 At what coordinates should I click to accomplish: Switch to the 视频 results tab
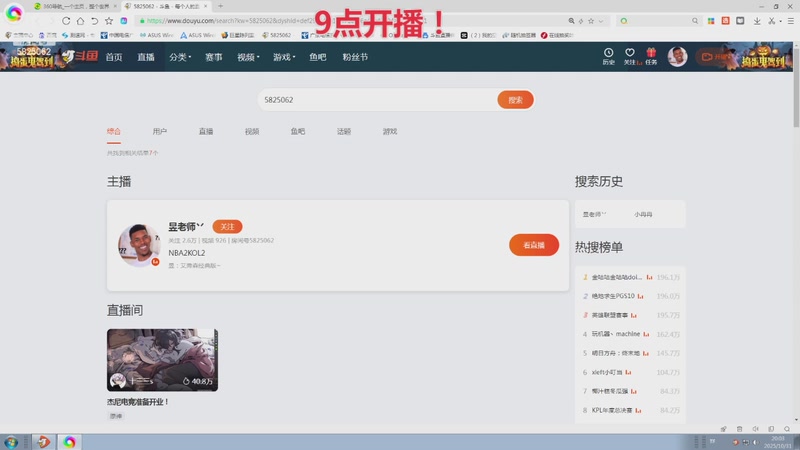point(252,132)
